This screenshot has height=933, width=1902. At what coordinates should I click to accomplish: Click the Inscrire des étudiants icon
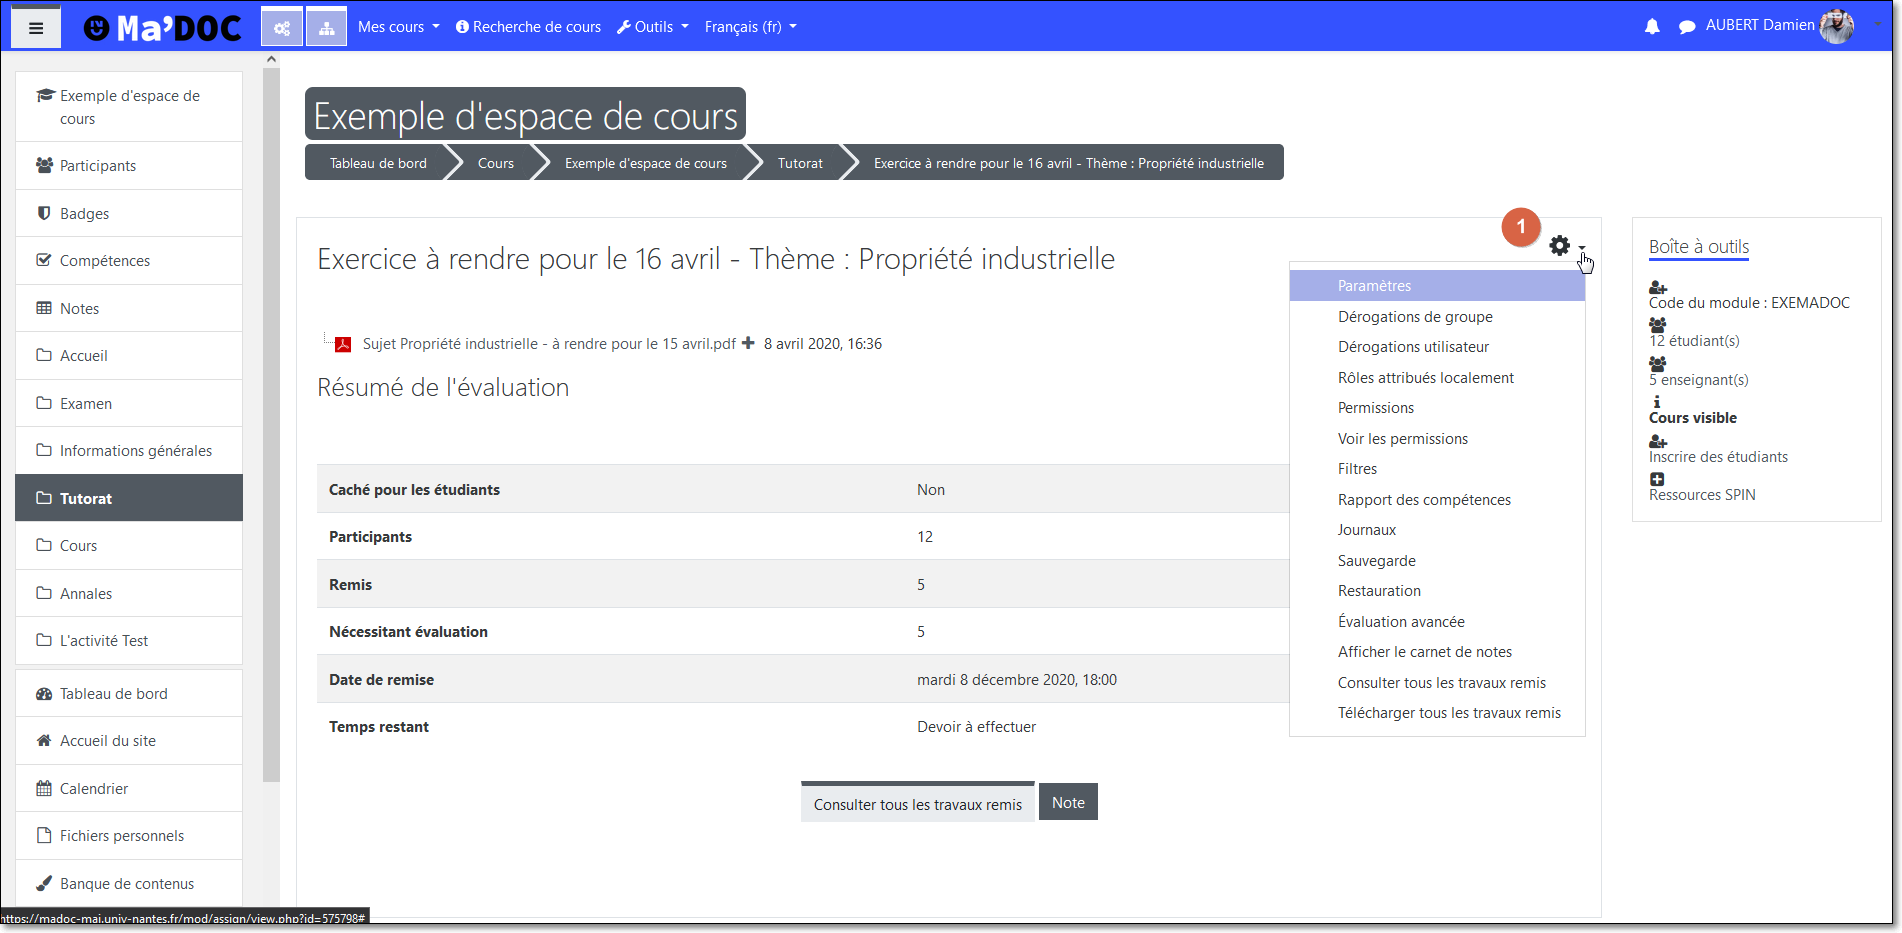coord(1658,442)
